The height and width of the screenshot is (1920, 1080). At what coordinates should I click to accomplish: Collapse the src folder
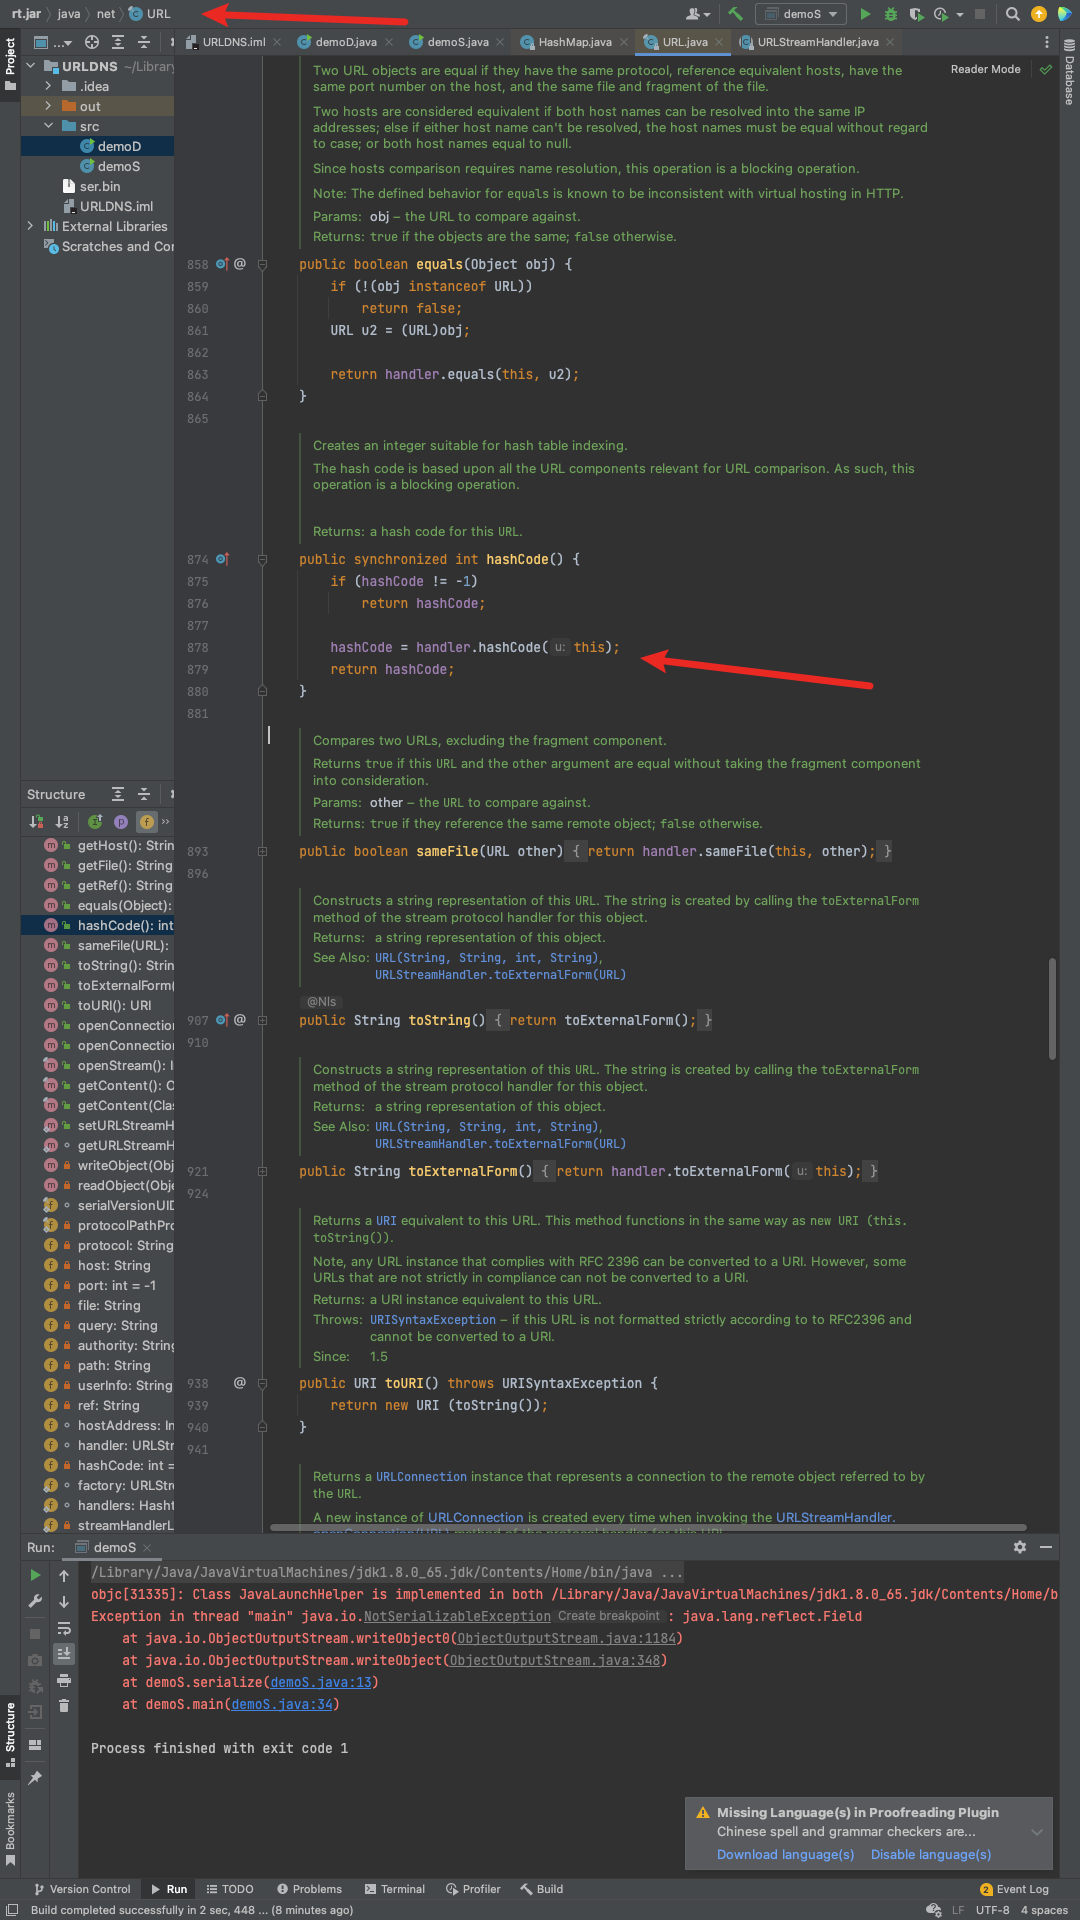48,126
